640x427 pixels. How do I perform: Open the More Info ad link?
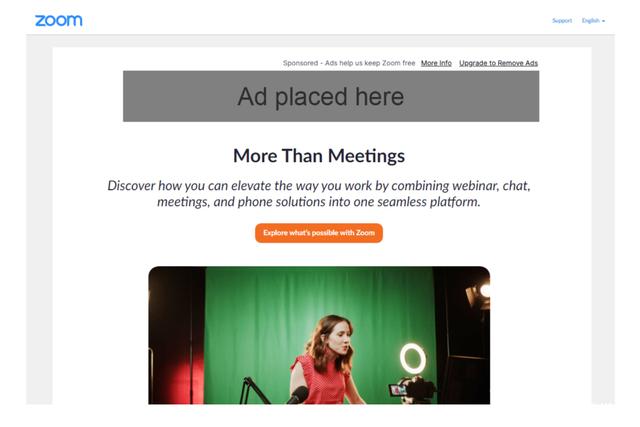tap(436, 63)
